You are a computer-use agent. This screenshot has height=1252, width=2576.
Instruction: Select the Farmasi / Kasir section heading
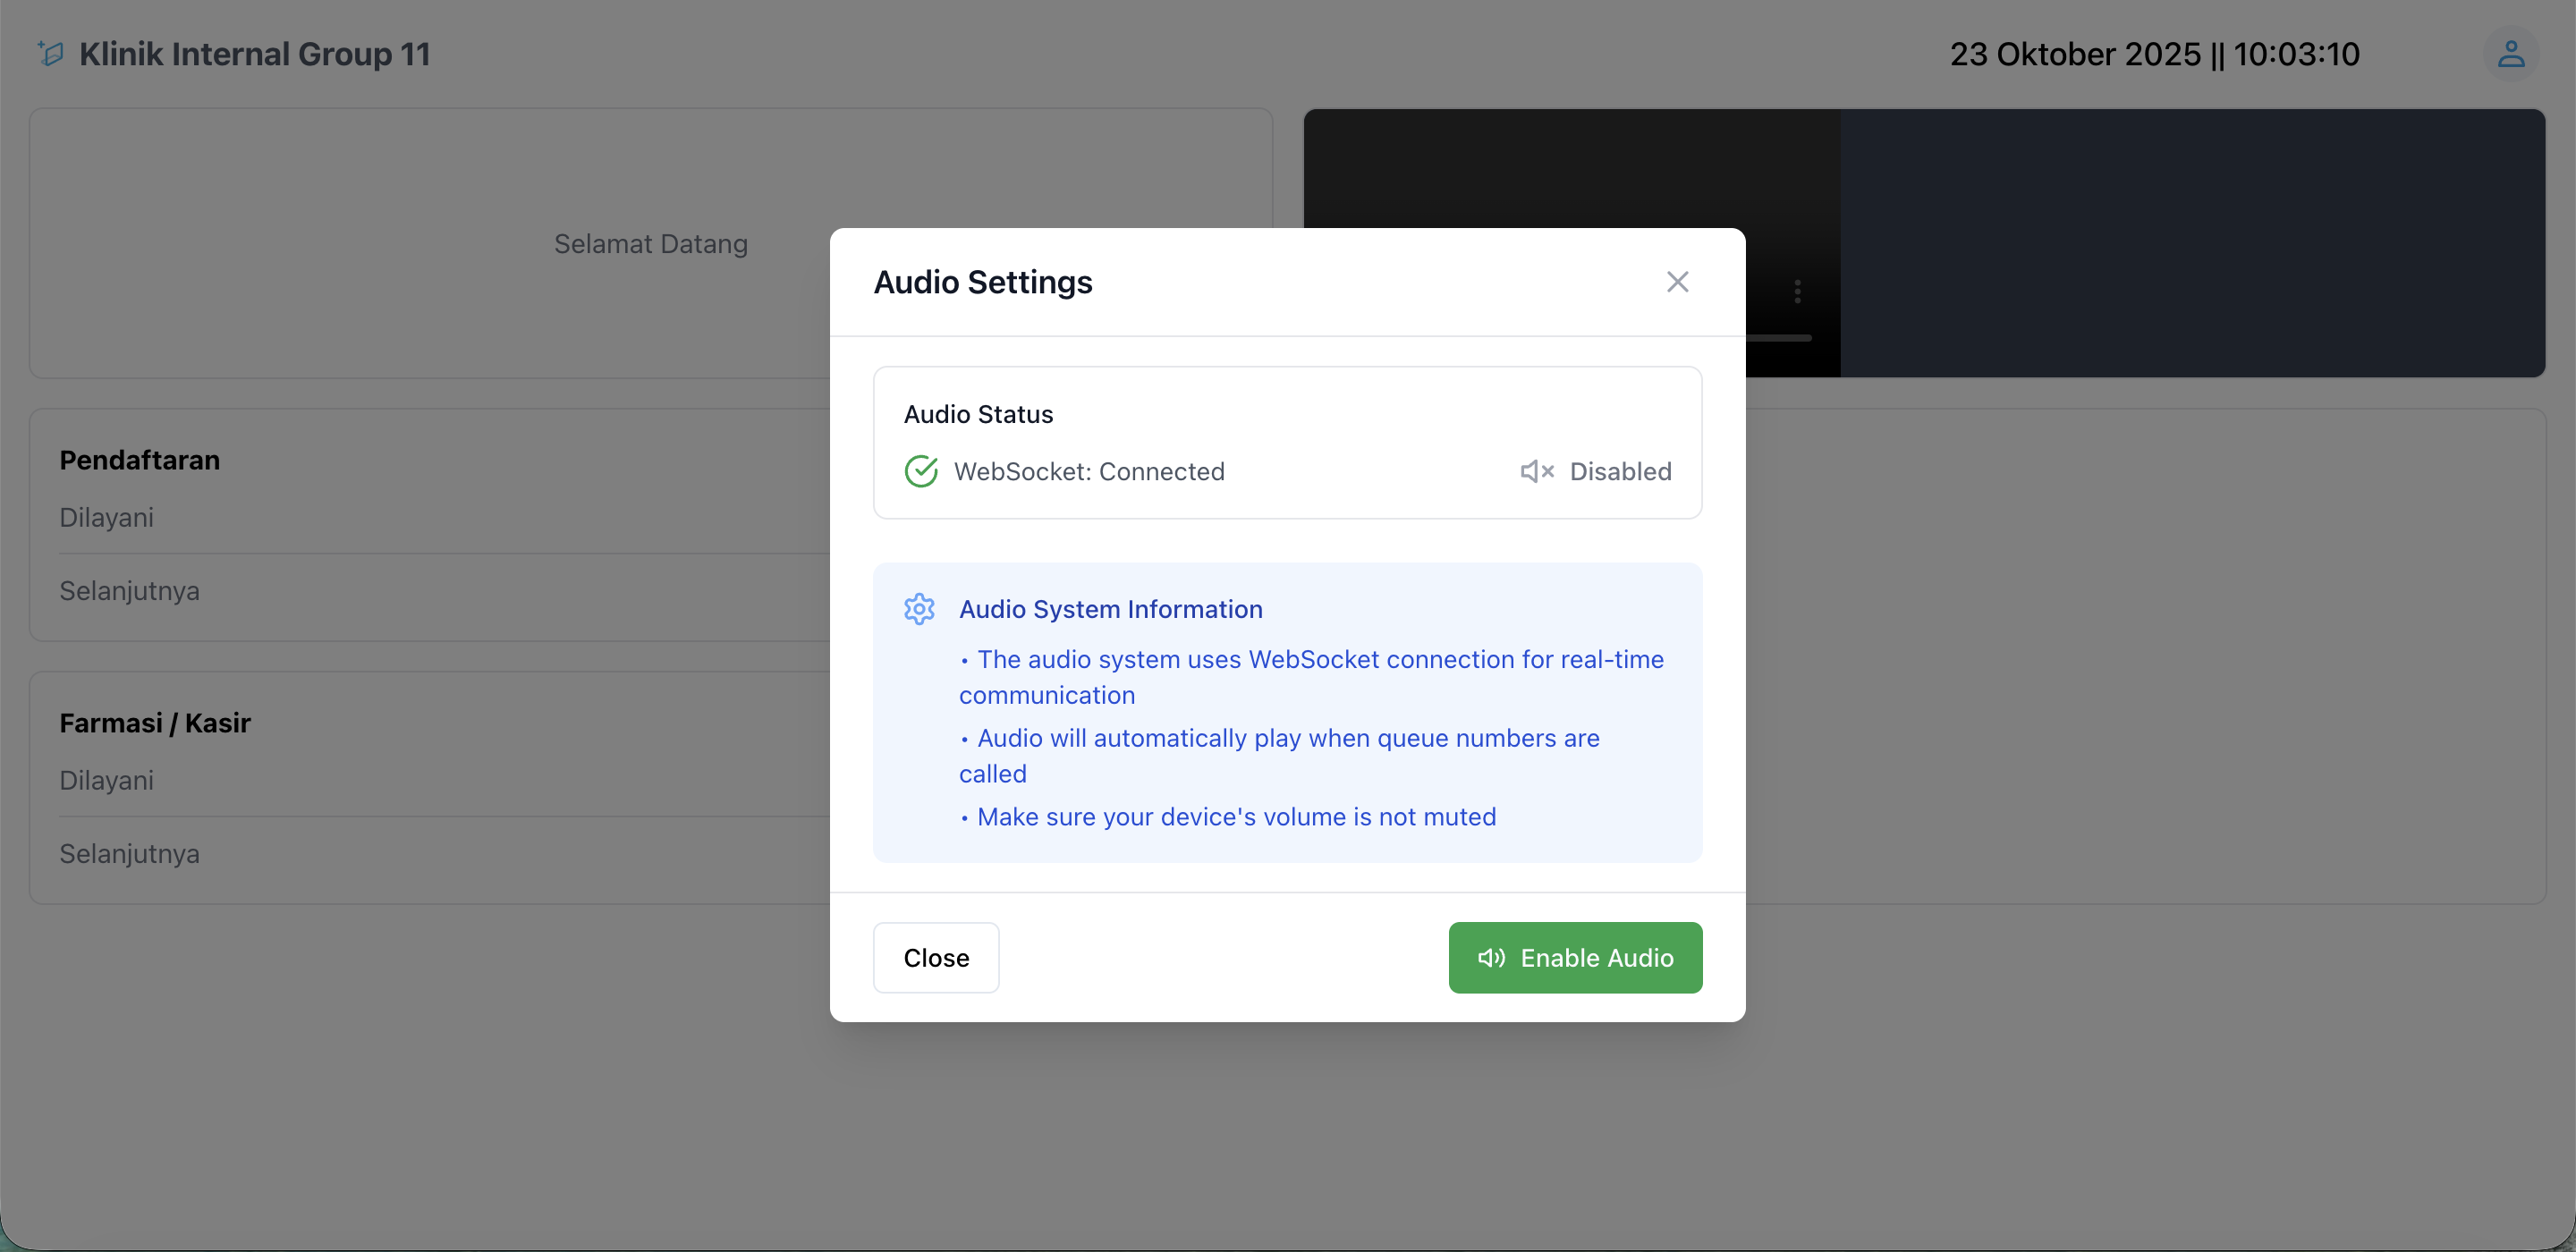point(154,723)
